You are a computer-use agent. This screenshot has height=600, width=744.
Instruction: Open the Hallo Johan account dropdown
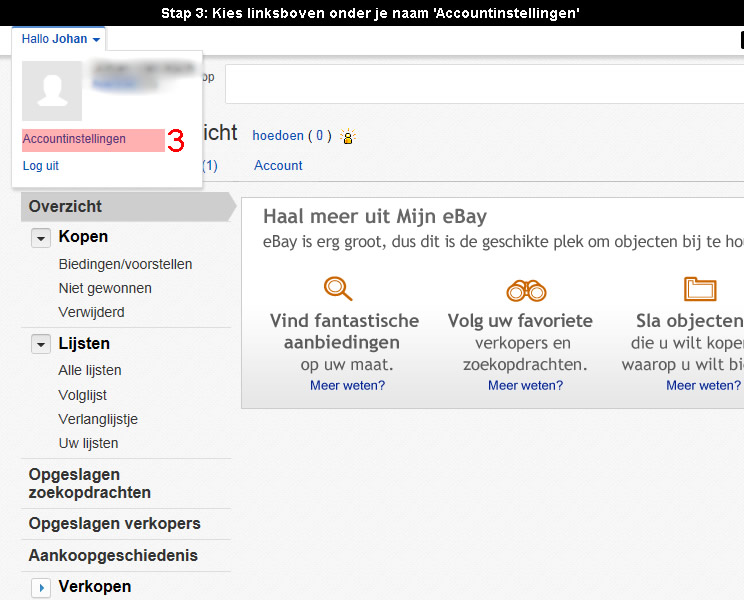(x=61, y=39)
